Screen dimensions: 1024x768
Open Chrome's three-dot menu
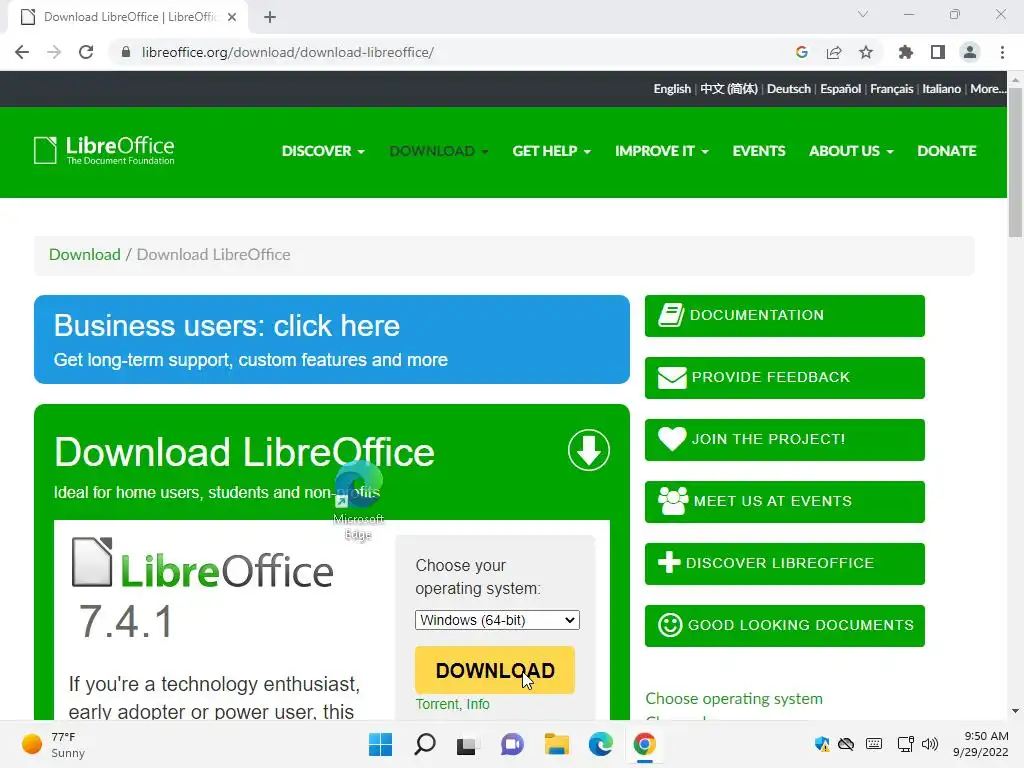click(1002, 52)
